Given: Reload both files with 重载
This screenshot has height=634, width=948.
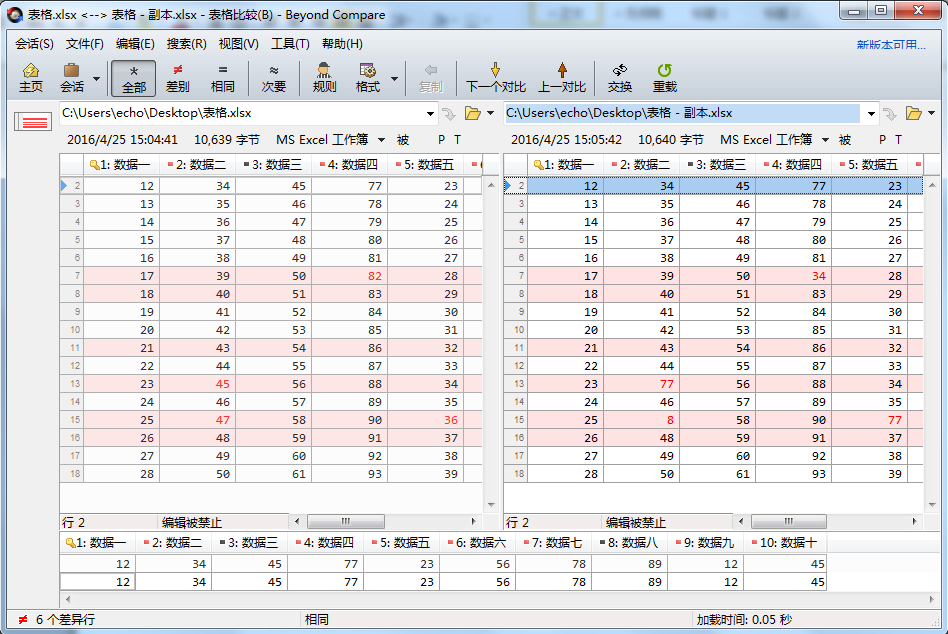Looking at the screenshot, I should tap(664, 77).
